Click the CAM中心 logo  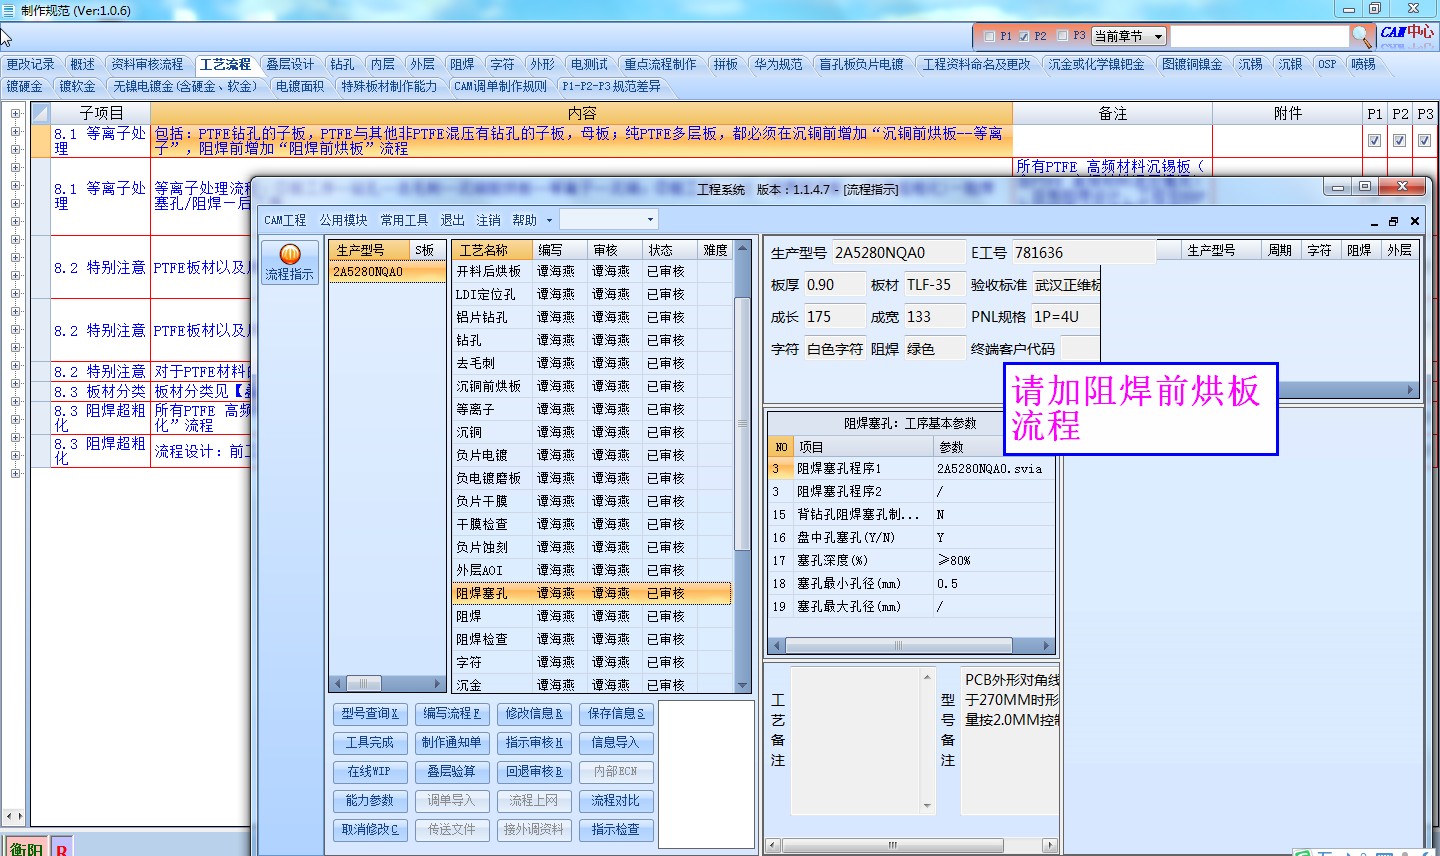click(x=1407, y=35)
